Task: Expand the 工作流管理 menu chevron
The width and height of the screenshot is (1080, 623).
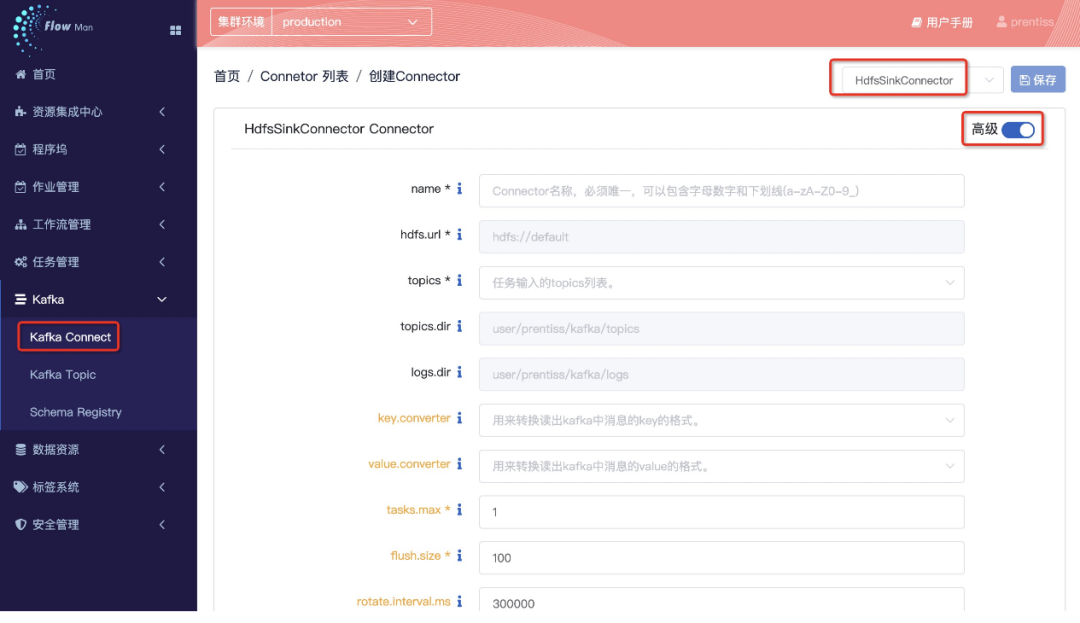Action: click(162, 224)
